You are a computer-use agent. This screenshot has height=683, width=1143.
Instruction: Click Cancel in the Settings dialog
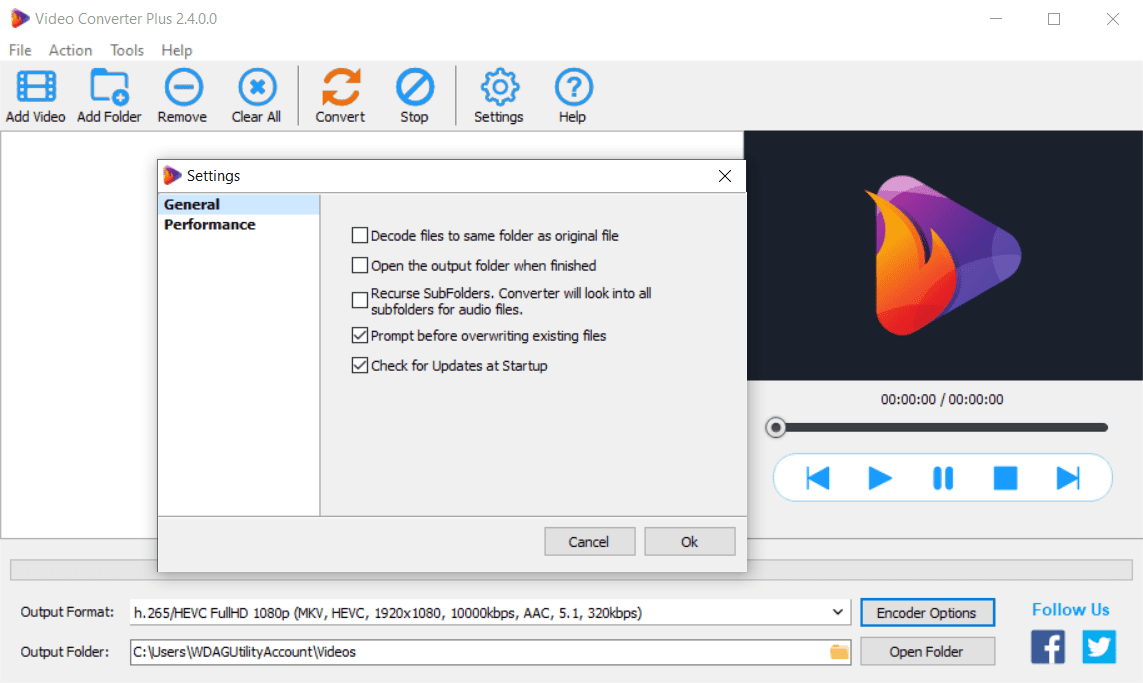589,542
